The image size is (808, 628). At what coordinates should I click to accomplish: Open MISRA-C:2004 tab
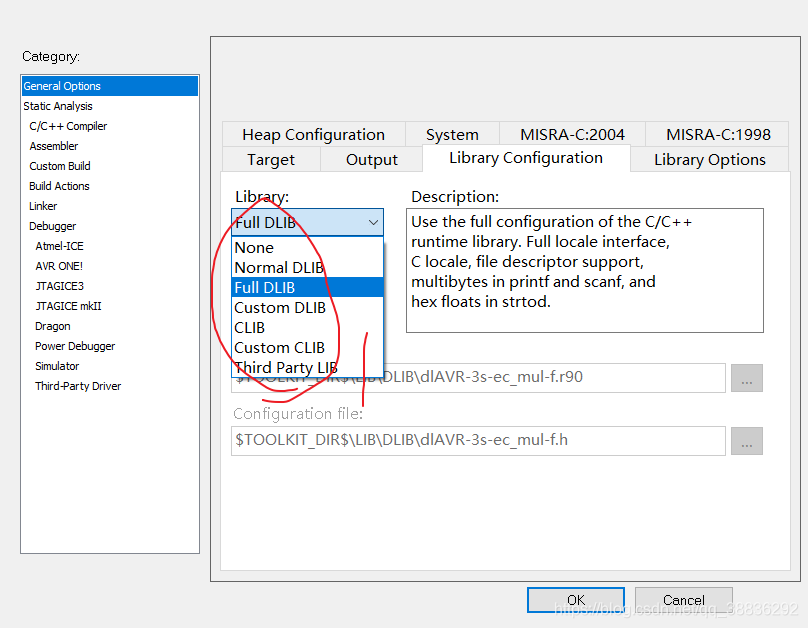pos(572,134)
